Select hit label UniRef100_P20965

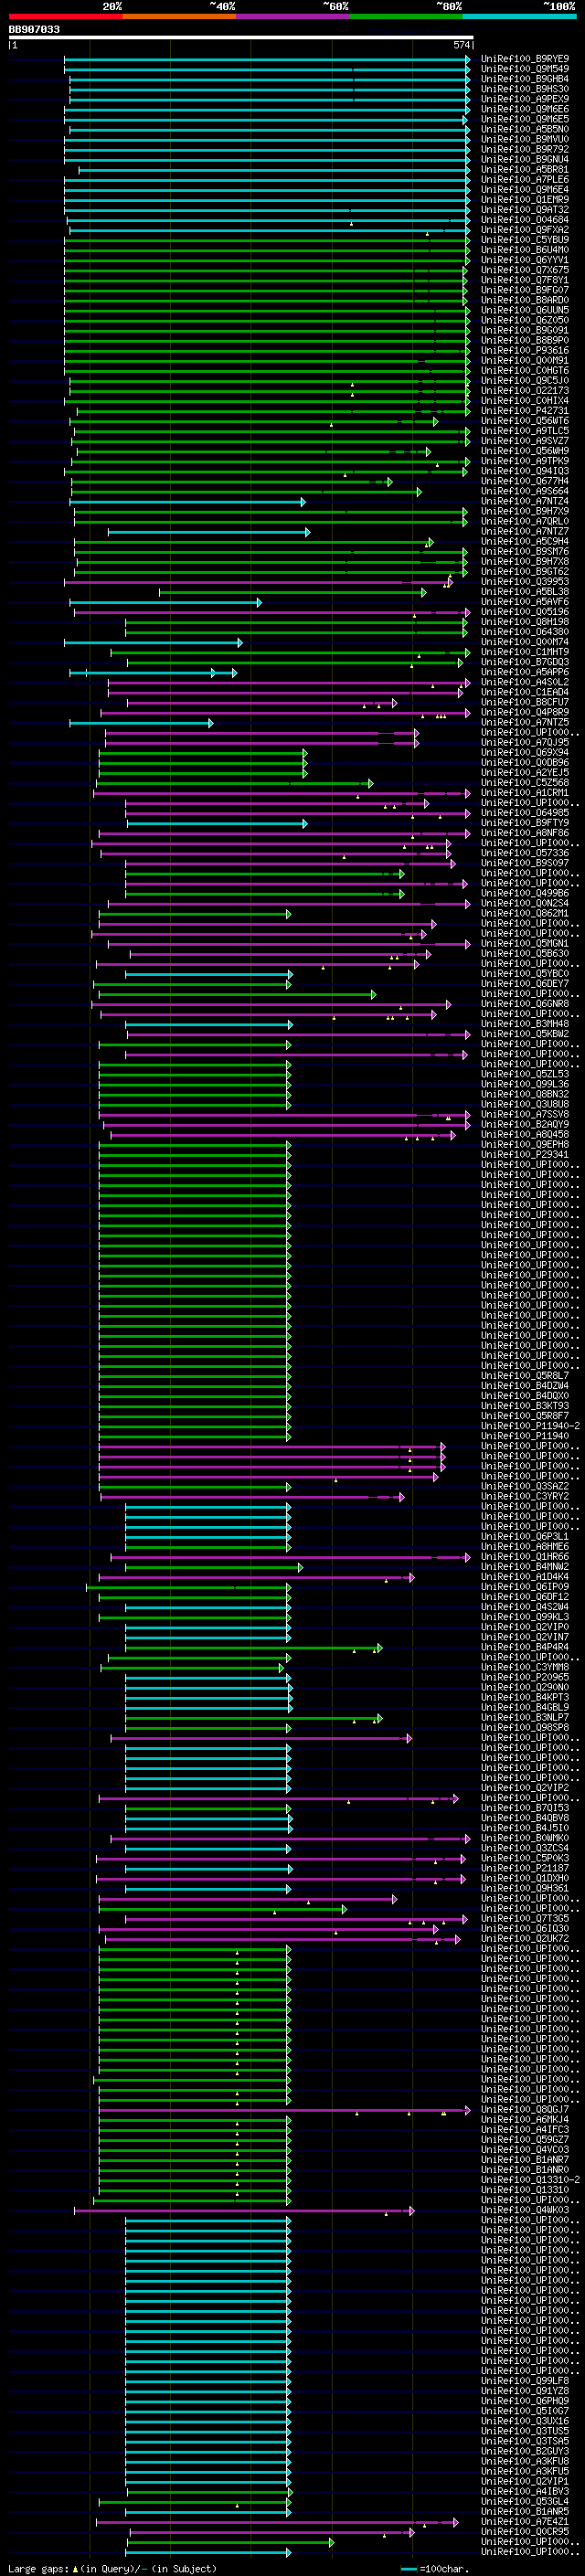click(525, 1678)
